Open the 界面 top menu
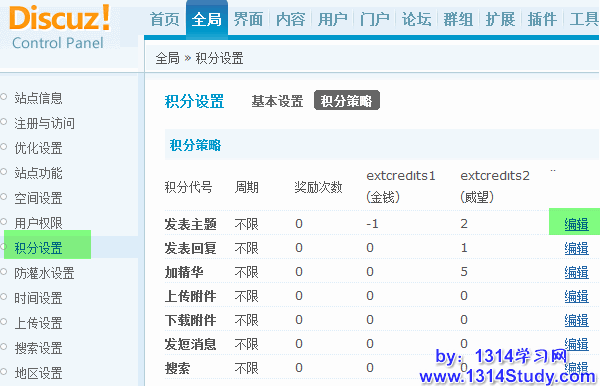 (x=248, y=19)
